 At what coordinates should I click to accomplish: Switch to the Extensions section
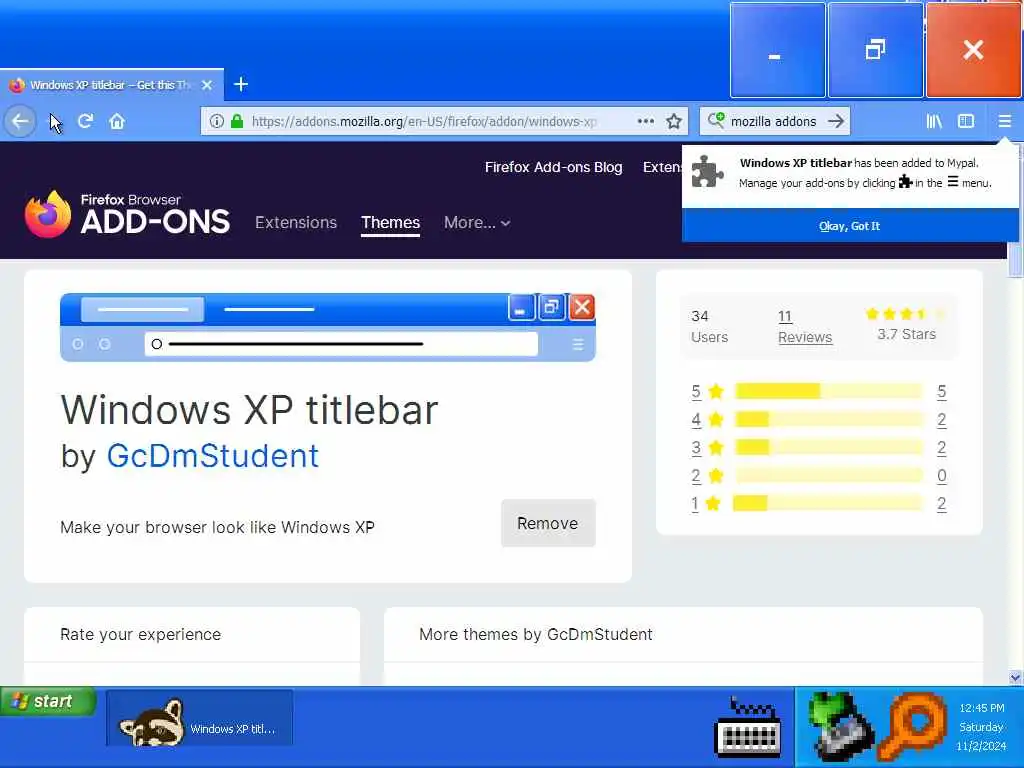pos(296,223)
